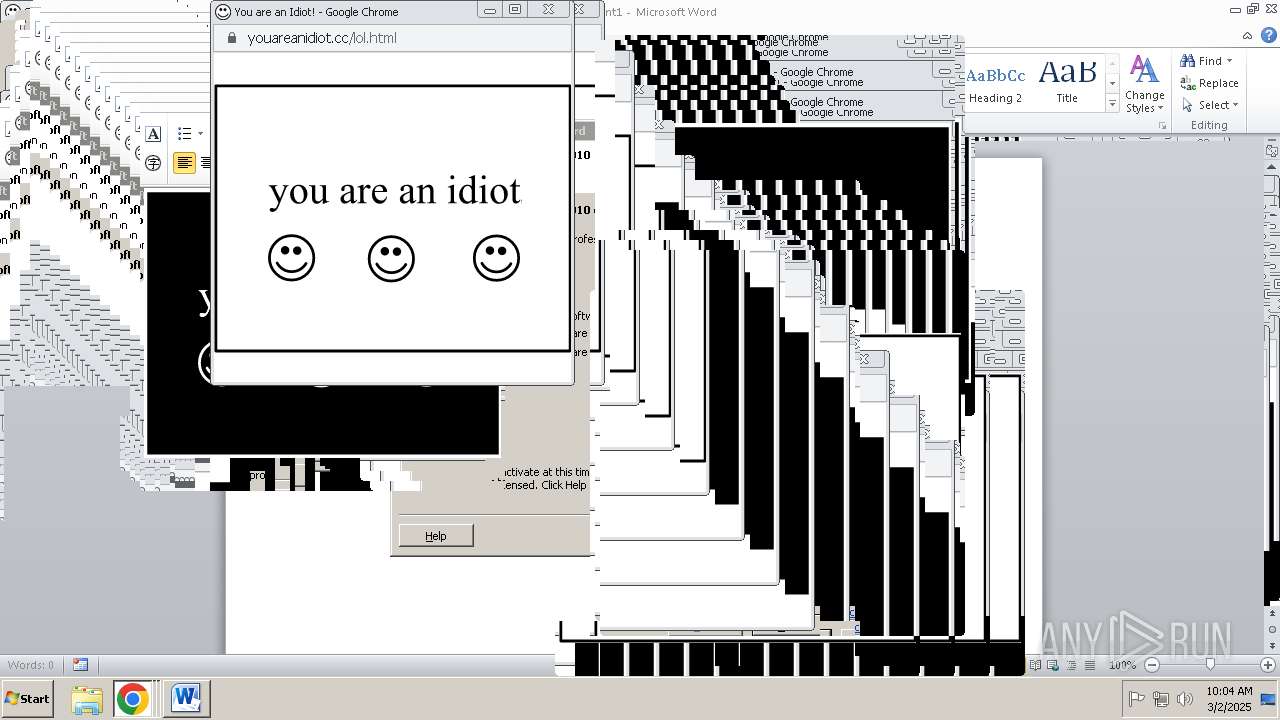Apply the Heading 2 style in Word
The width and height of the screenshot is (1280, 720).
(995, 83)
